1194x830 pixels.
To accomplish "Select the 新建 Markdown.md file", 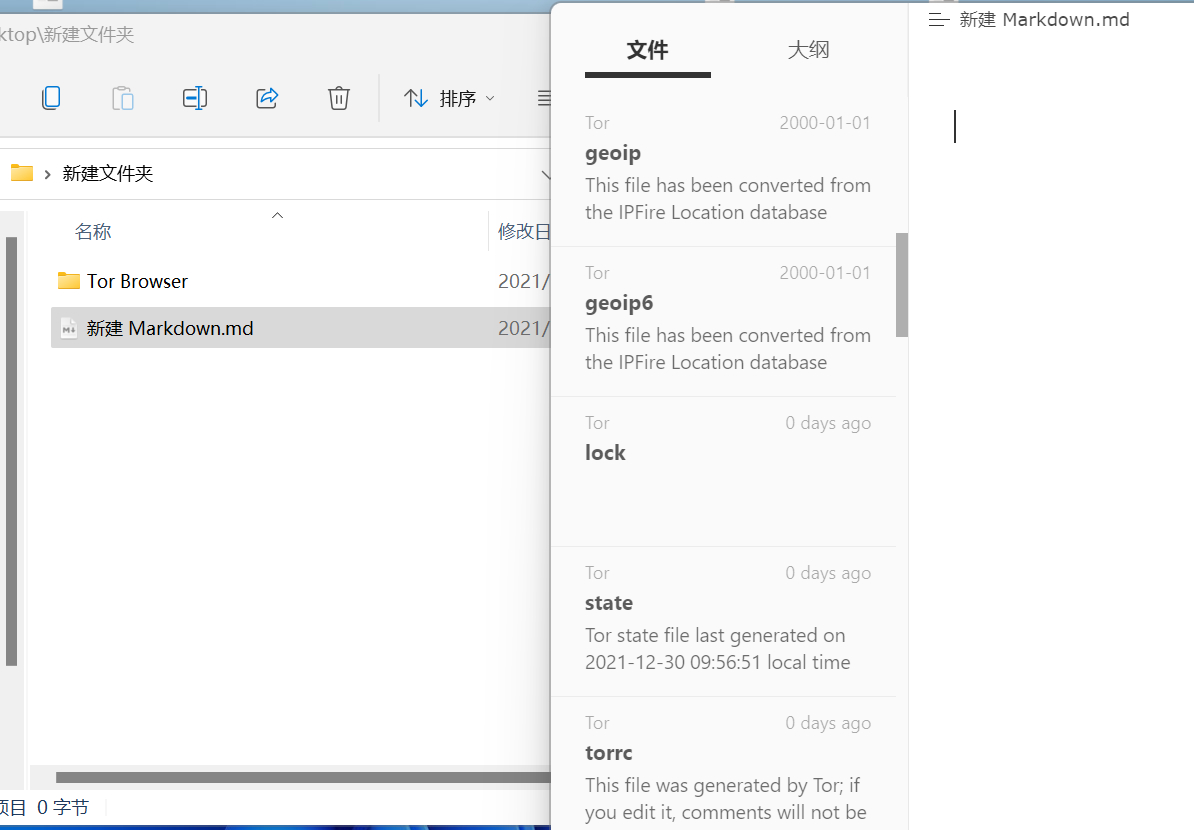I will tap(301, 328).
